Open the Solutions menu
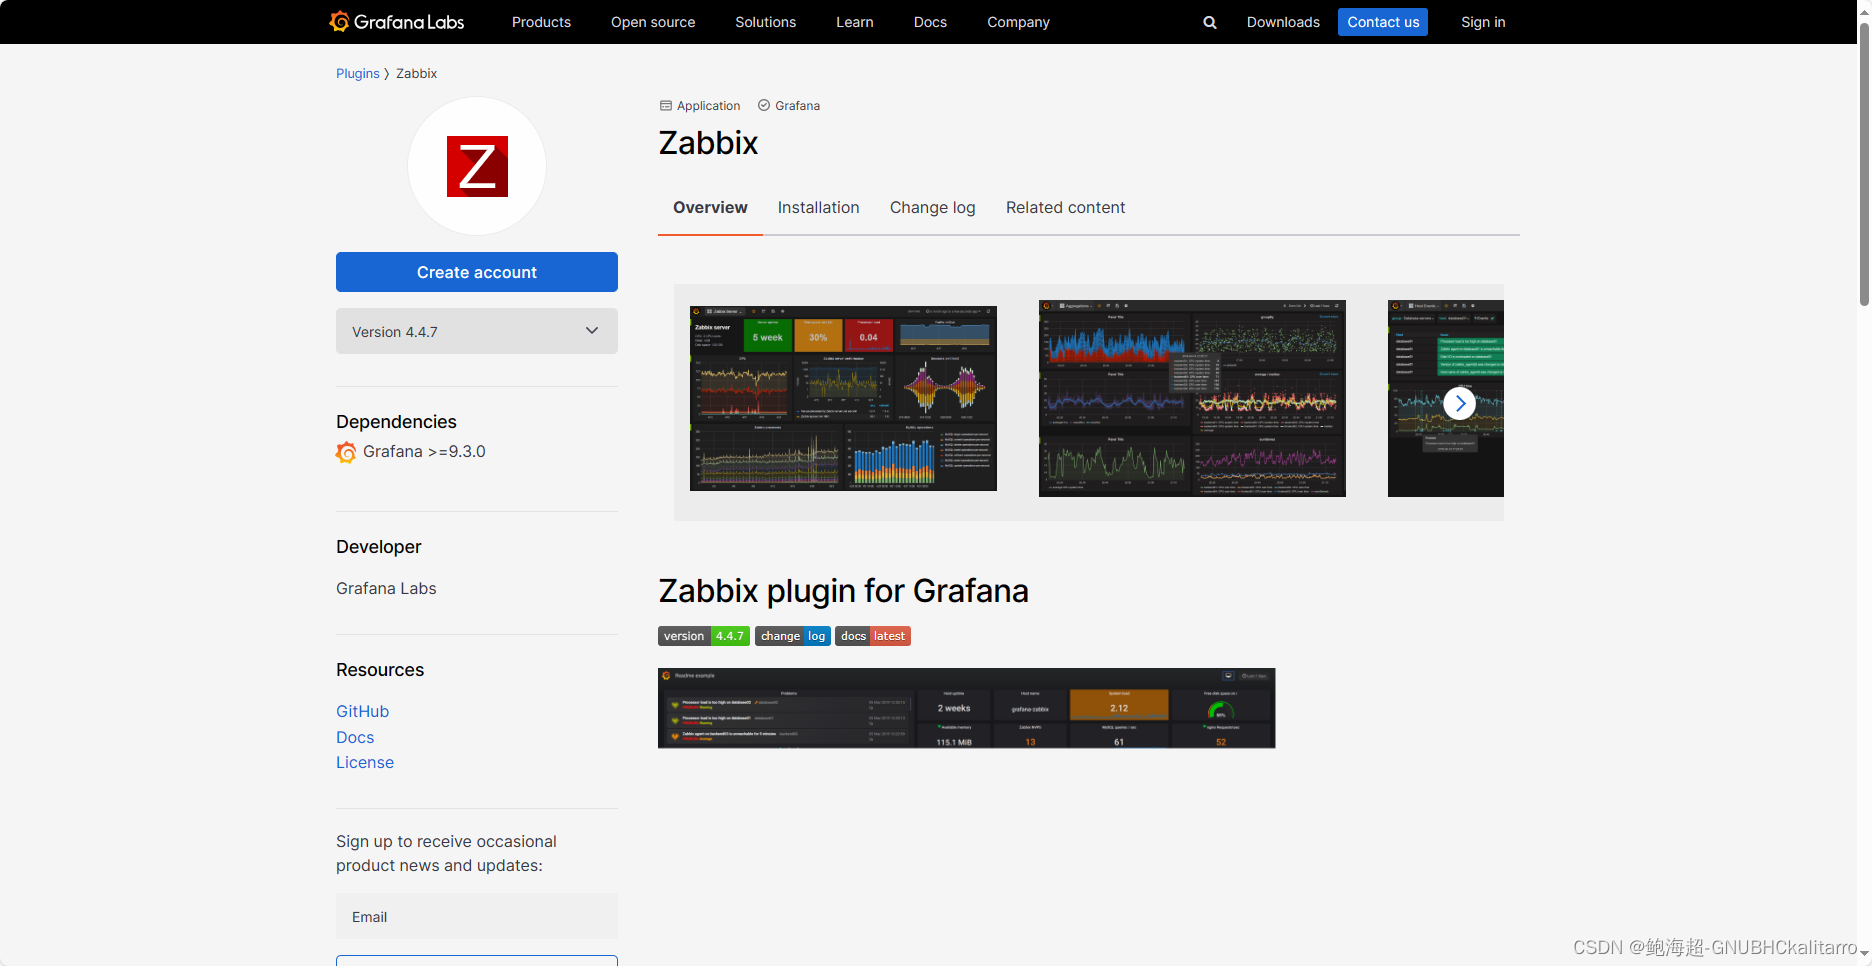The height and width of the screenshot is (966, 1872). click(765, 22)
